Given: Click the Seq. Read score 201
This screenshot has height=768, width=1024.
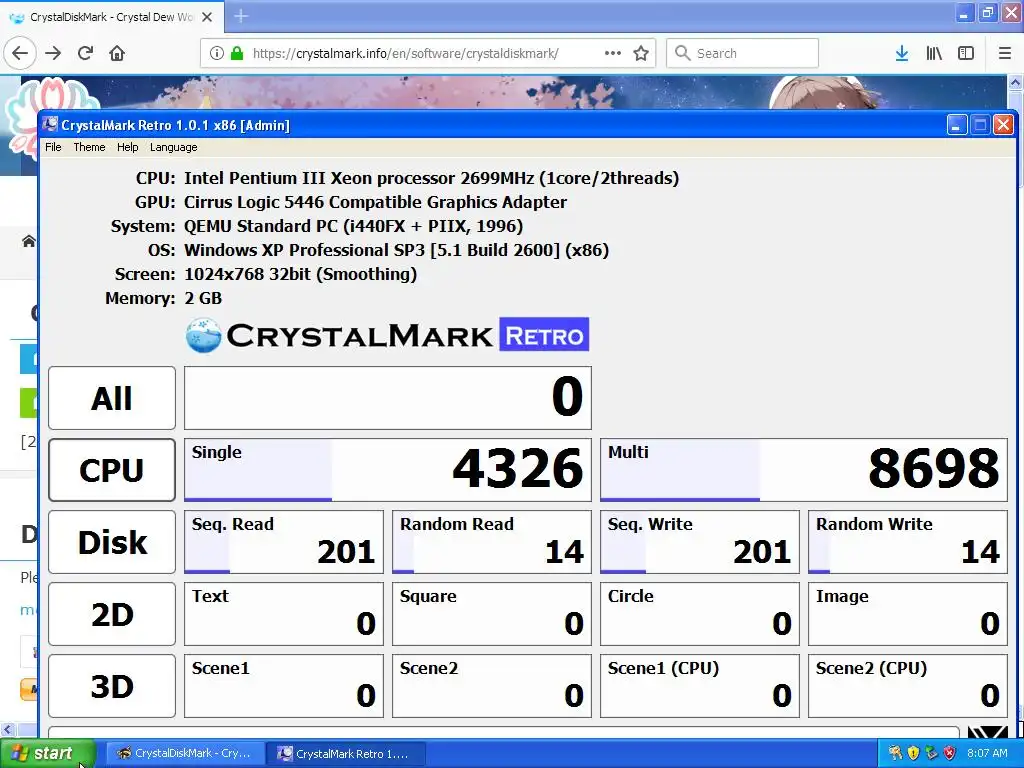Looking at the screenshot, I should pos(284,541).
